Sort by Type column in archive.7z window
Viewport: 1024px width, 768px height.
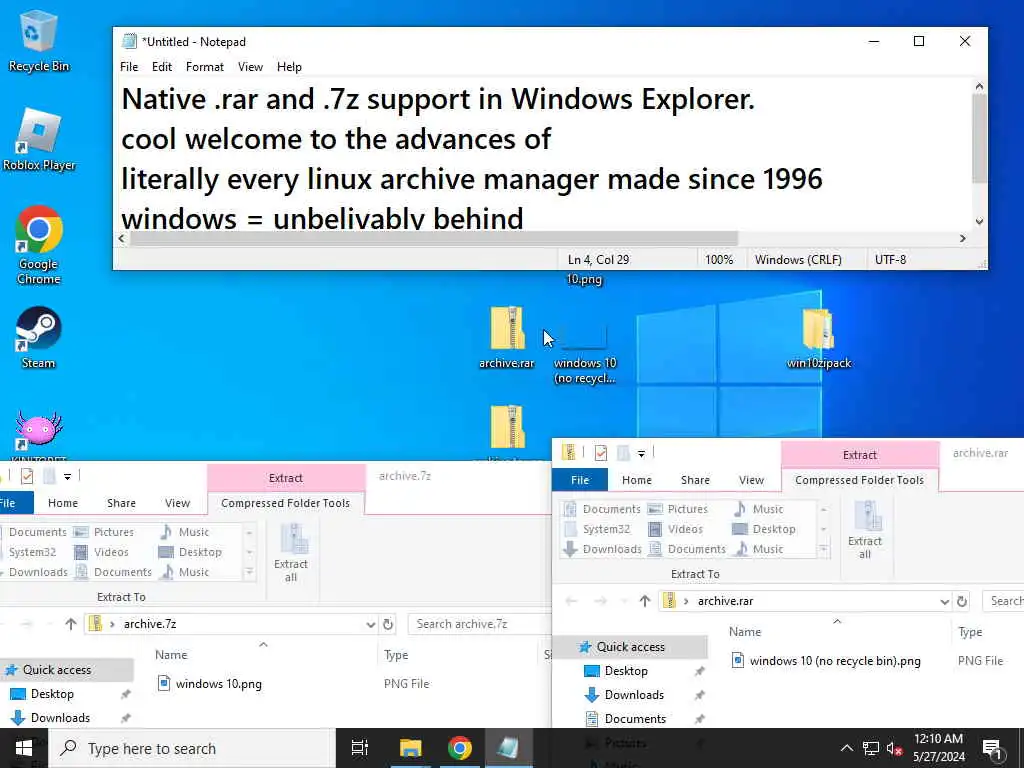(x=396, y=654)
